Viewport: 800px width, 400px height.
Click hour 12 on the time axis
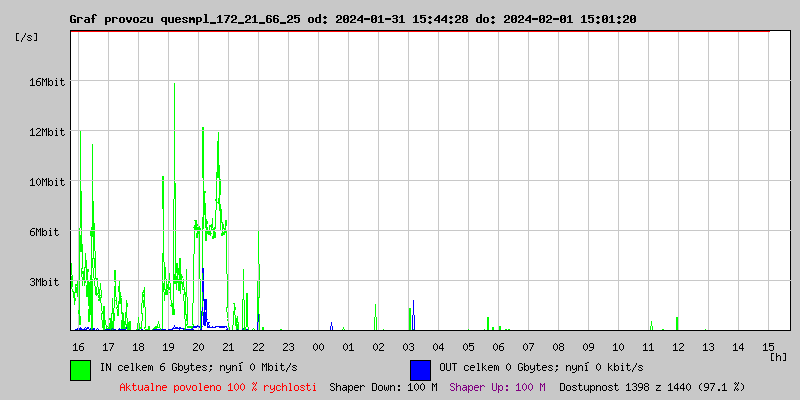[678, 346]
